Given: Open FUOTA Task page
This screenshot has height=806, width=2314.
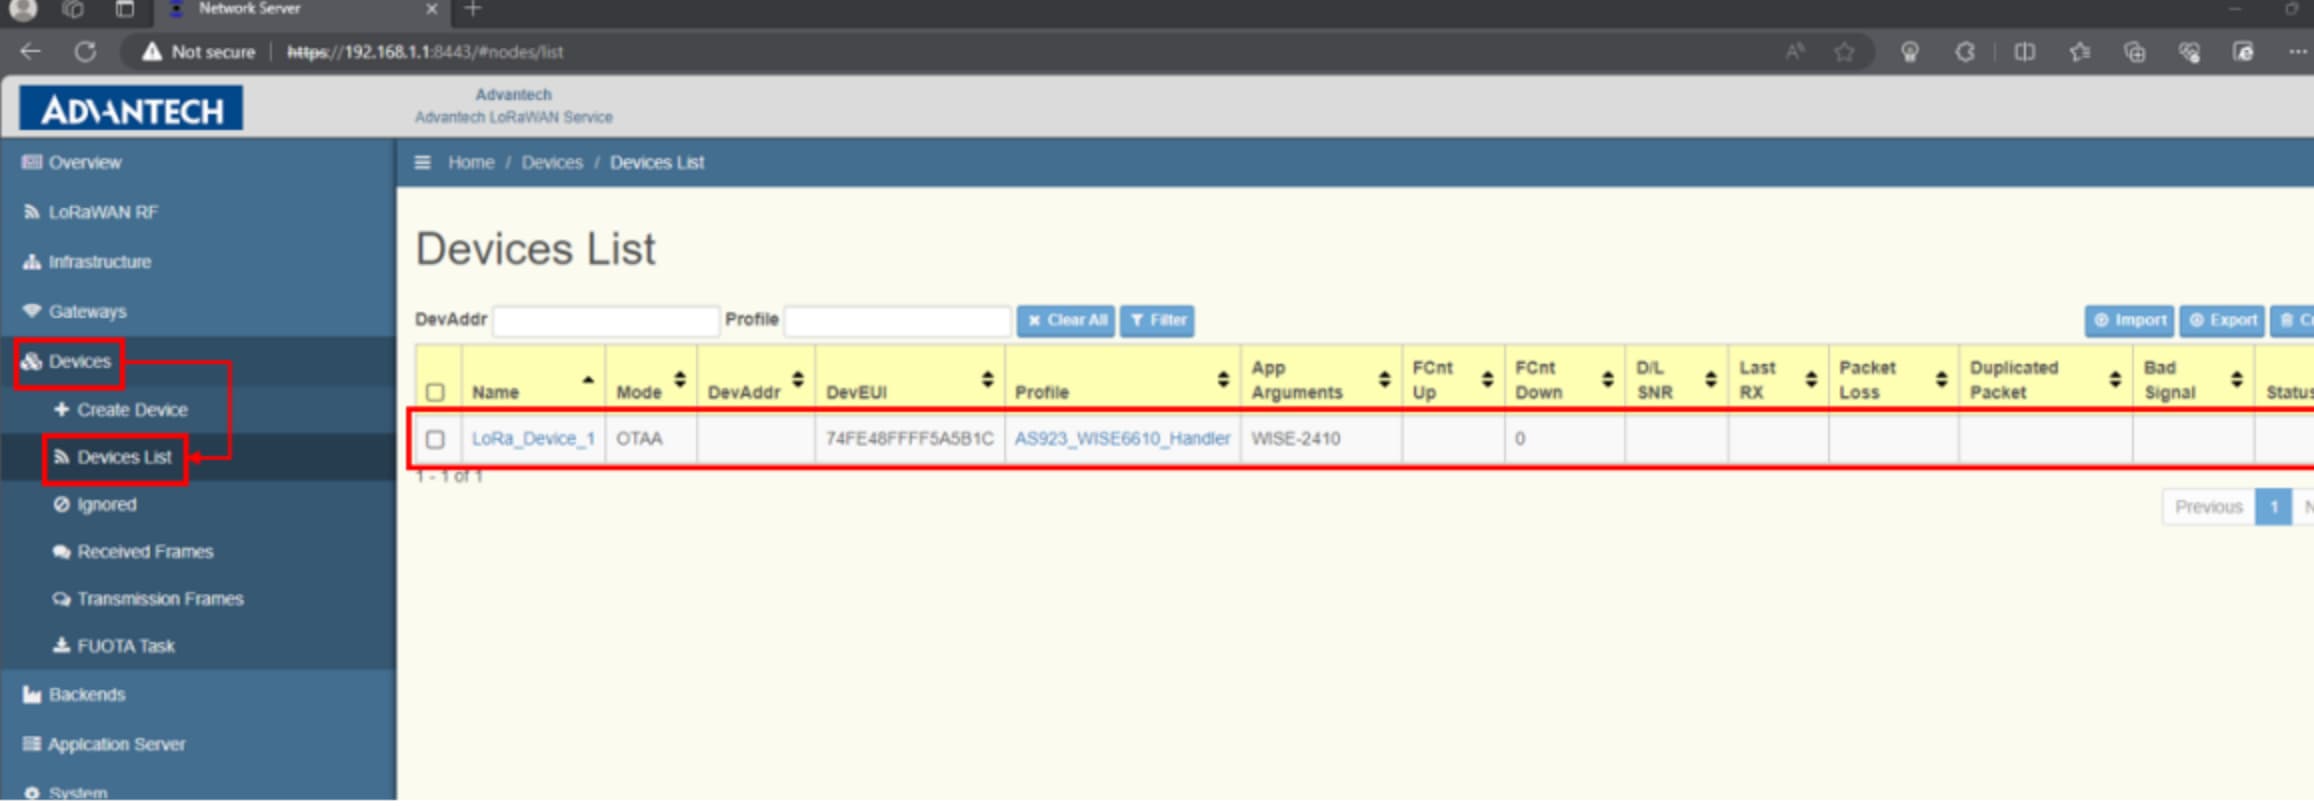Looking at the screenshot, I should (x=114, y=646).
